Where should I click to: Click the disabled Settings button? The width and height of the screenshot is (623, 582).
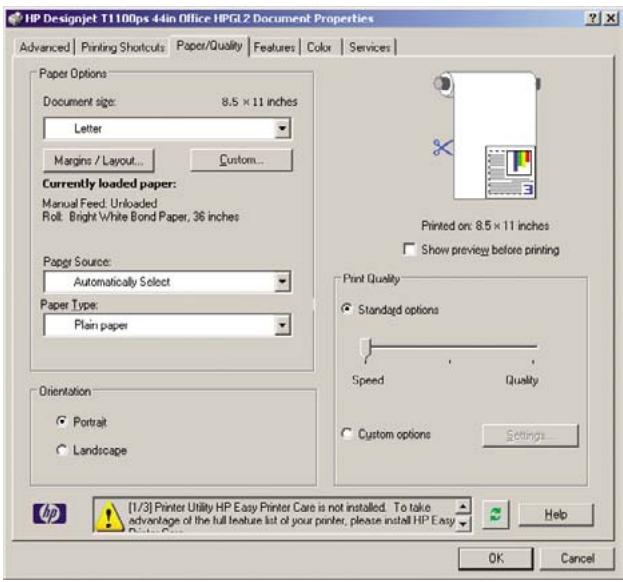coord(530,435)
